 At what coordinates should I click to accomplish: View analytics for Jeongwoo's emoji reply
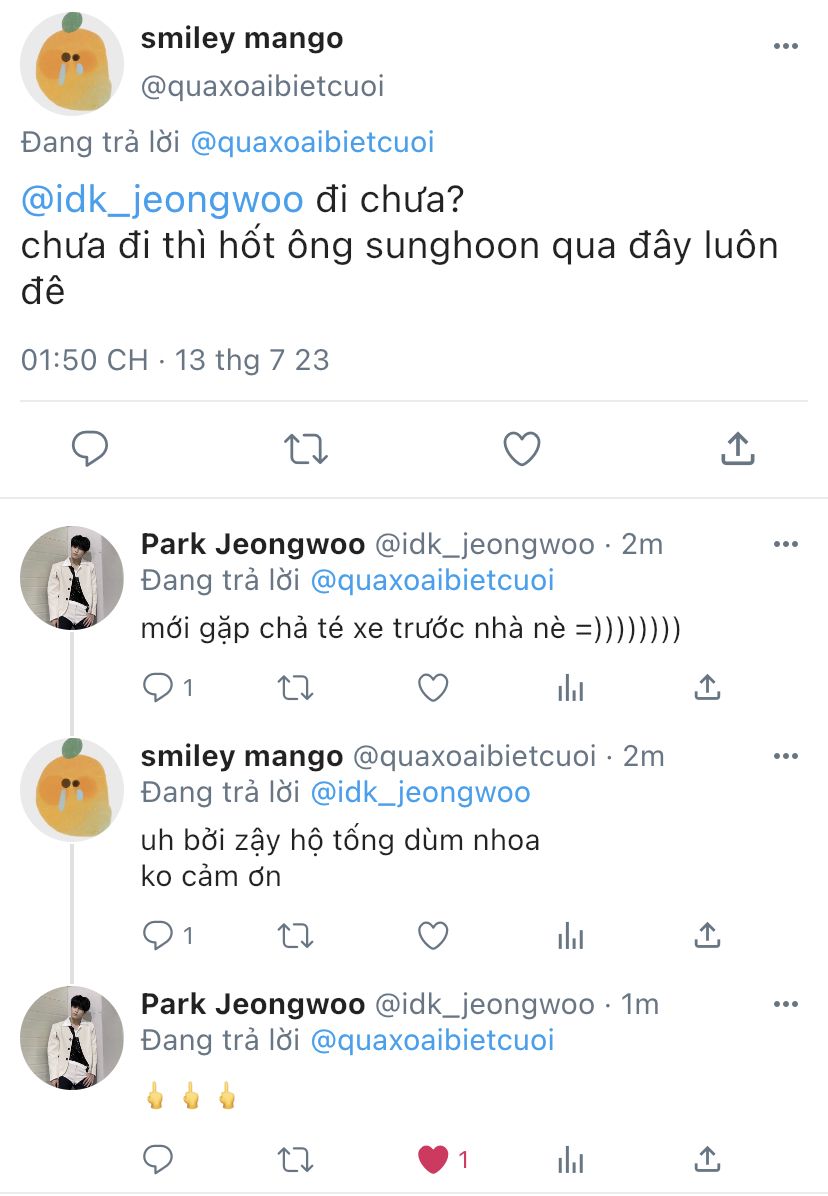570,1159
